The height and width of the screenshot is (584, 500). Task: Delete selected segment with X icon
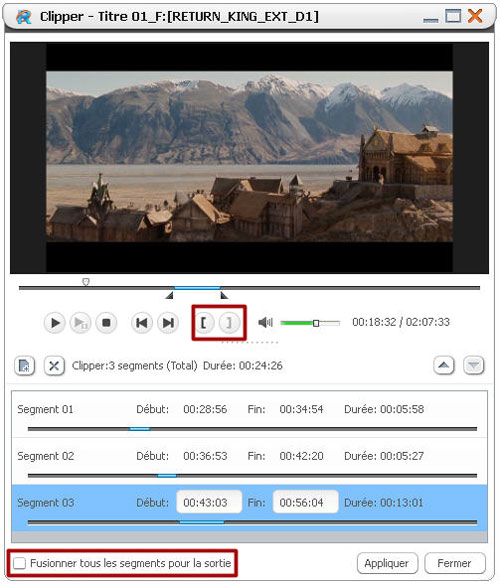54,366
